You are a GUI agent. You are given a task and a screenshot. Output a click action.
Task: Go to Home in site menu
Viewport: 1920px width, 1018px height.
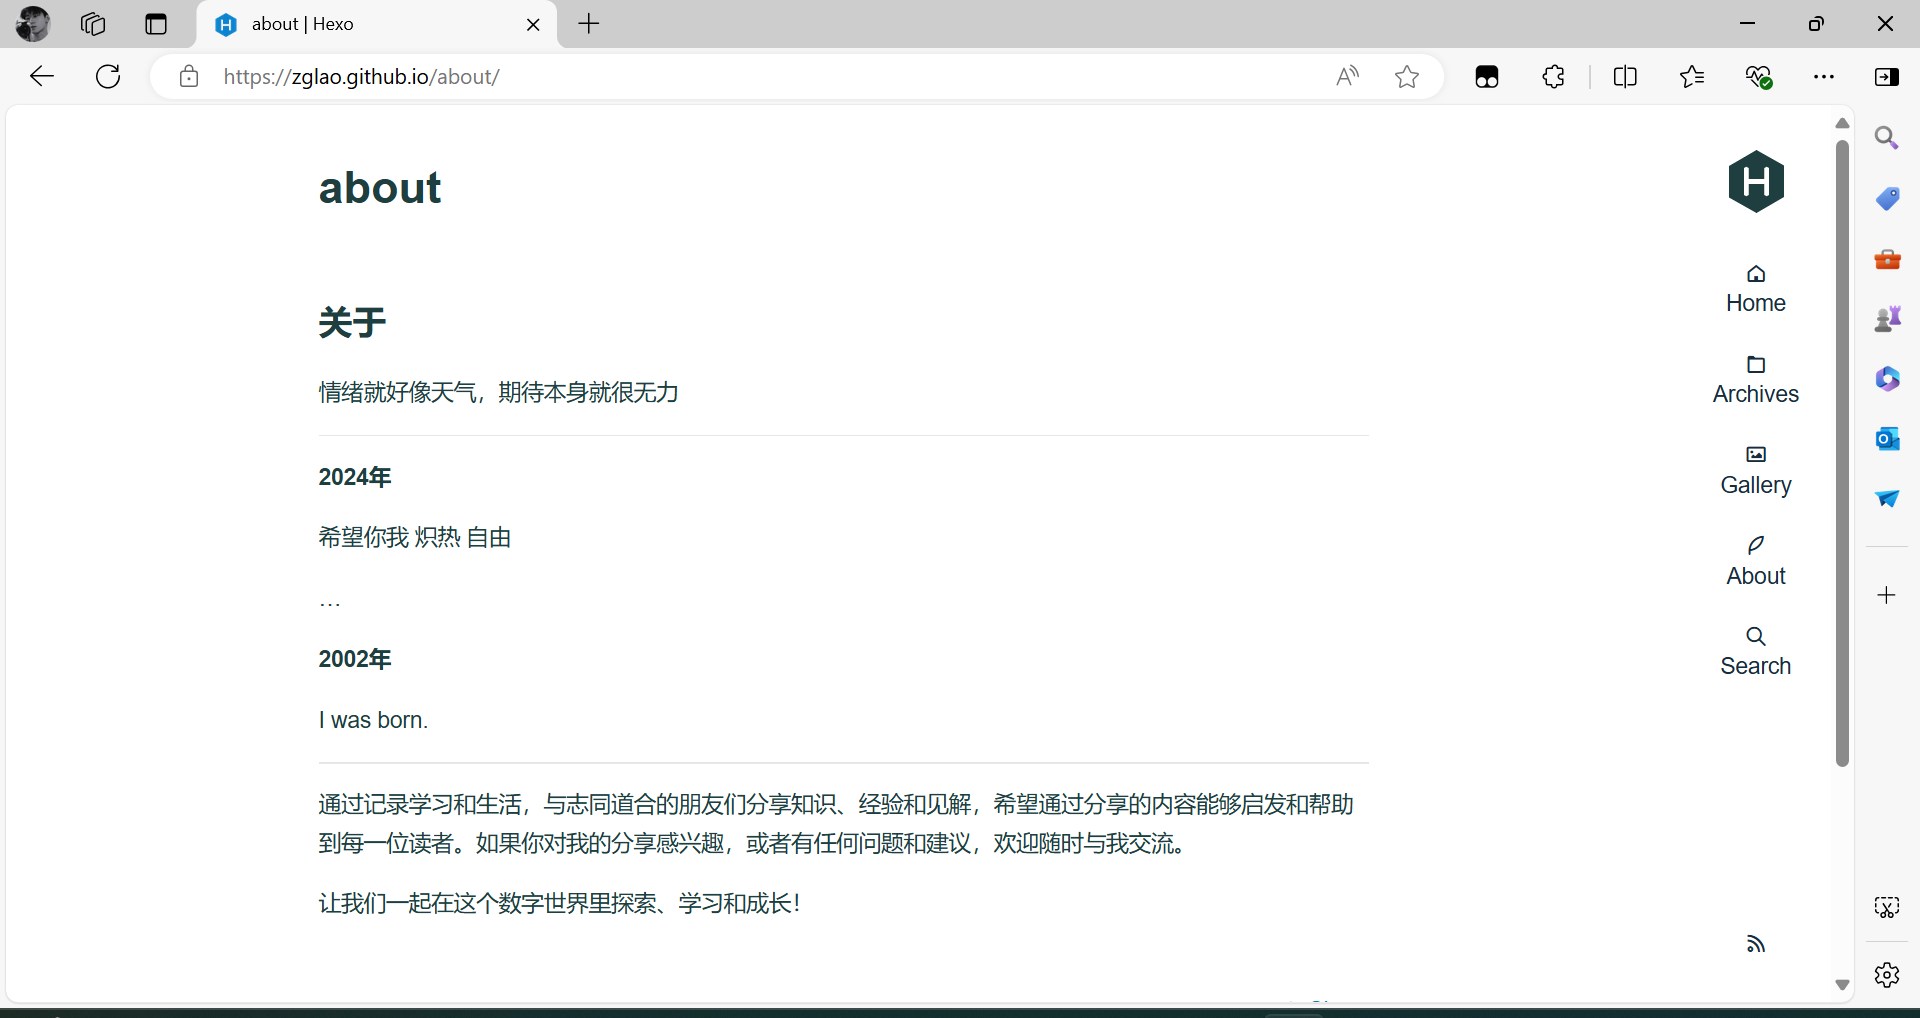pos(1756,290)
